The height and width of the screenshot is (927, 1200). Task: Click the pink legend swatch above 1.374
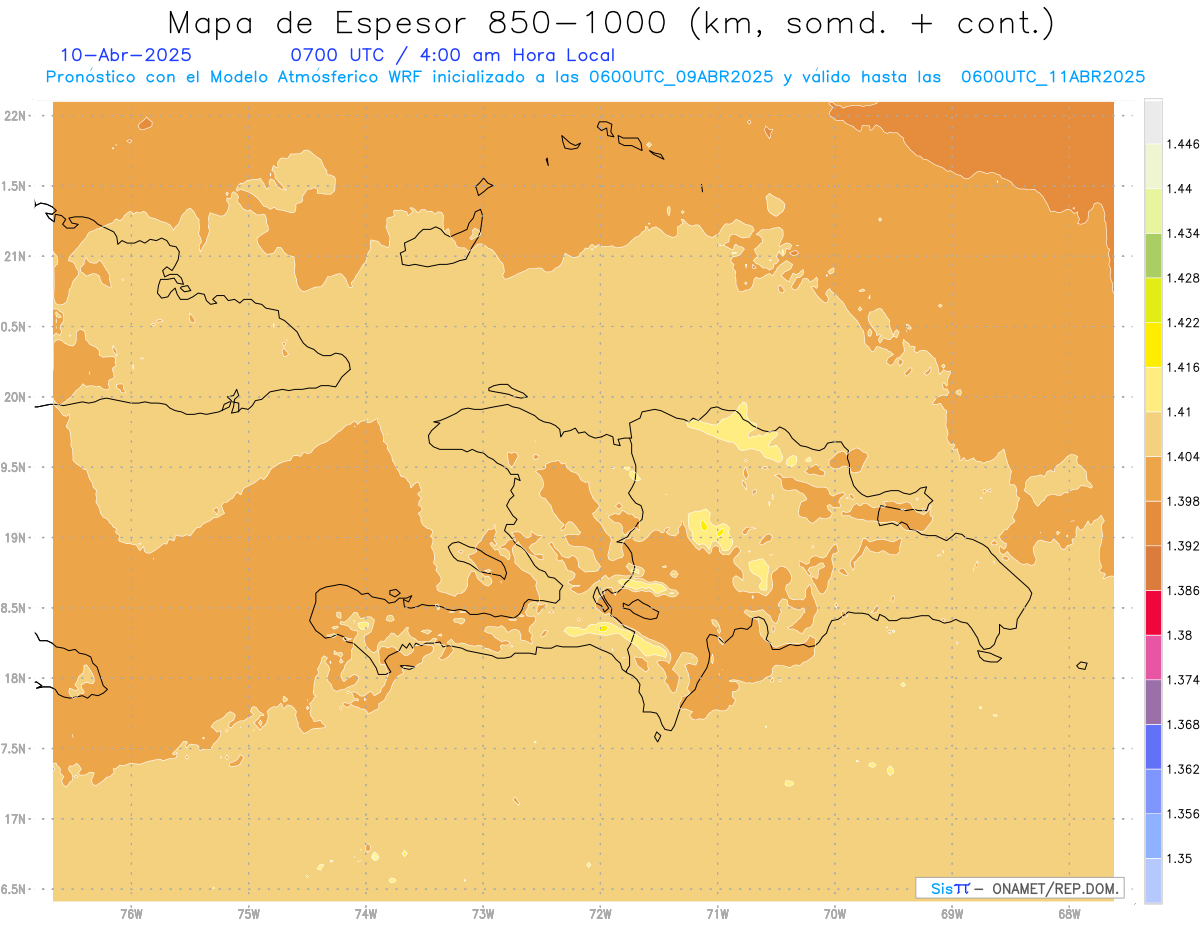coord(1153,656)
